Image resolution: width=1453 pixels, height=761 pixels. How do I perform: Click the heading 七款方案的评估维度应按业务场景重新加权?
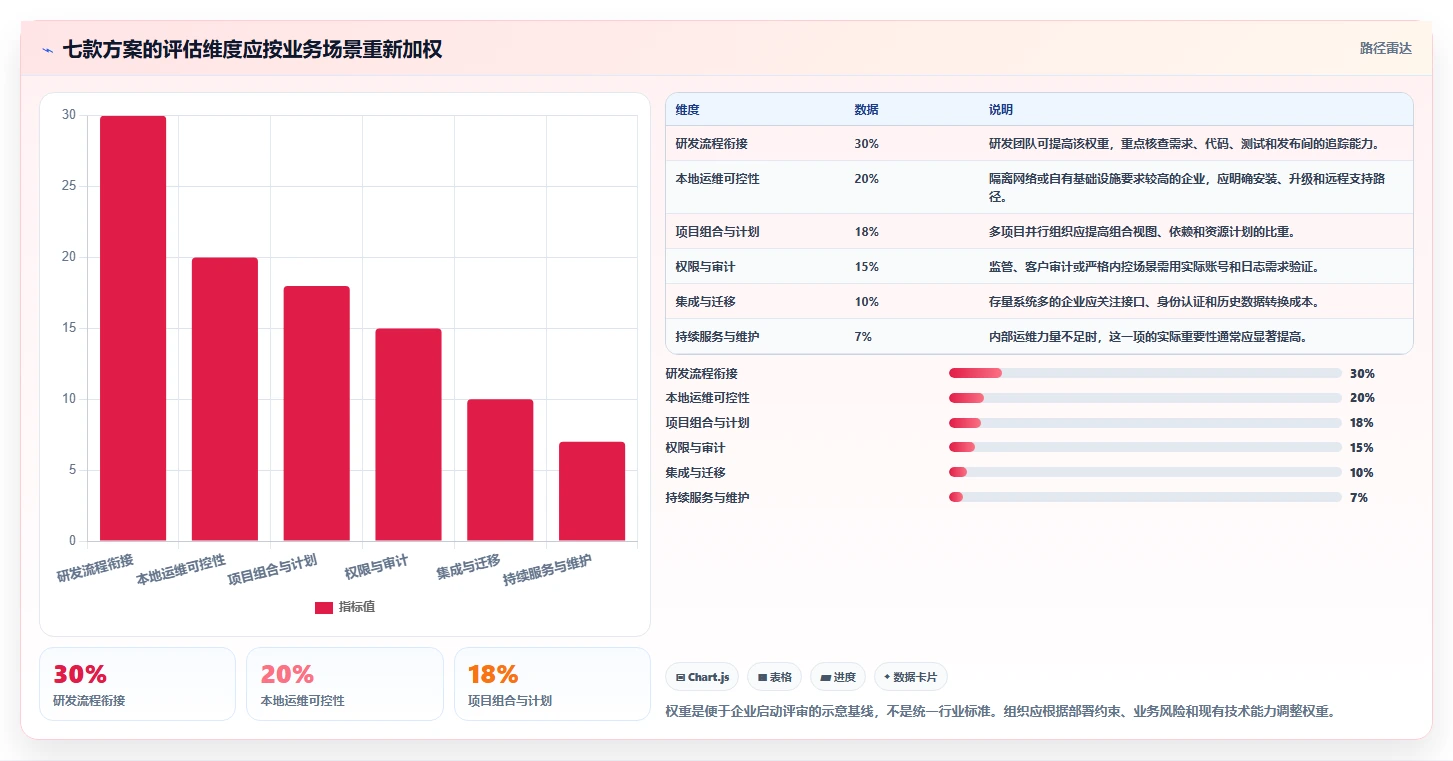coord(252,50)
